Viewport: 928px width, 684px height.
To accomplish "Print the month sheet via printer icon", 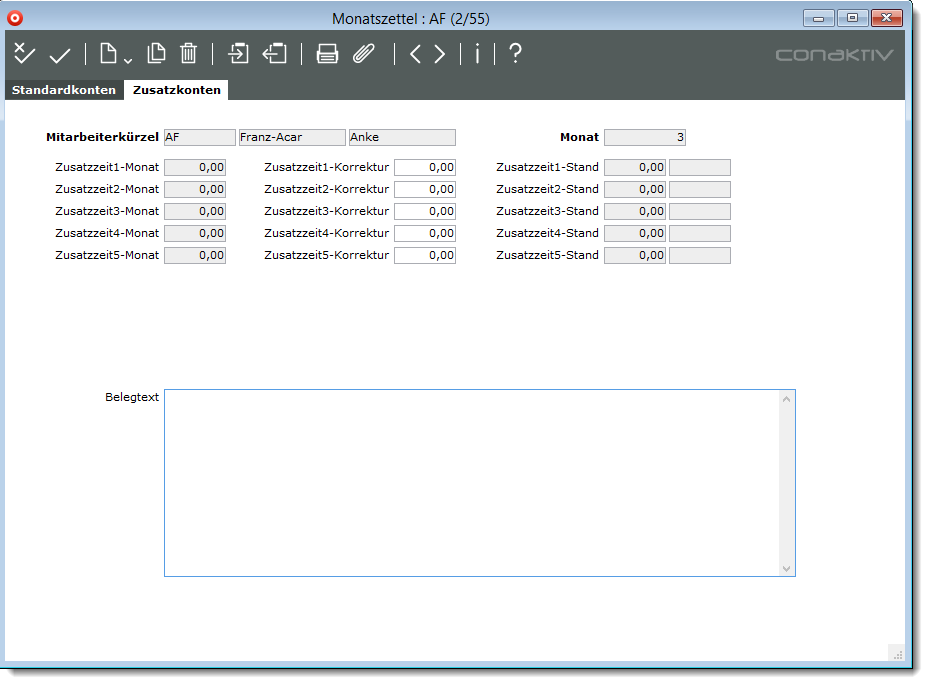I will pos(327,54).
